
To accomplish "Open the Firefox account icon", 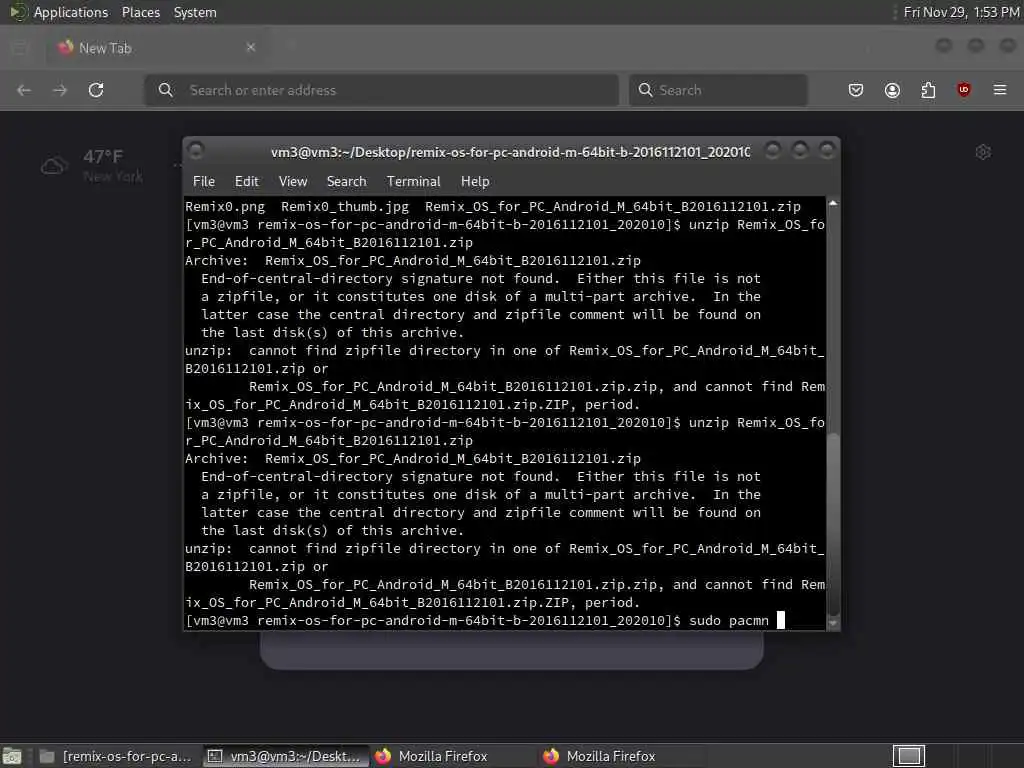I will click(x=892, y=90).
